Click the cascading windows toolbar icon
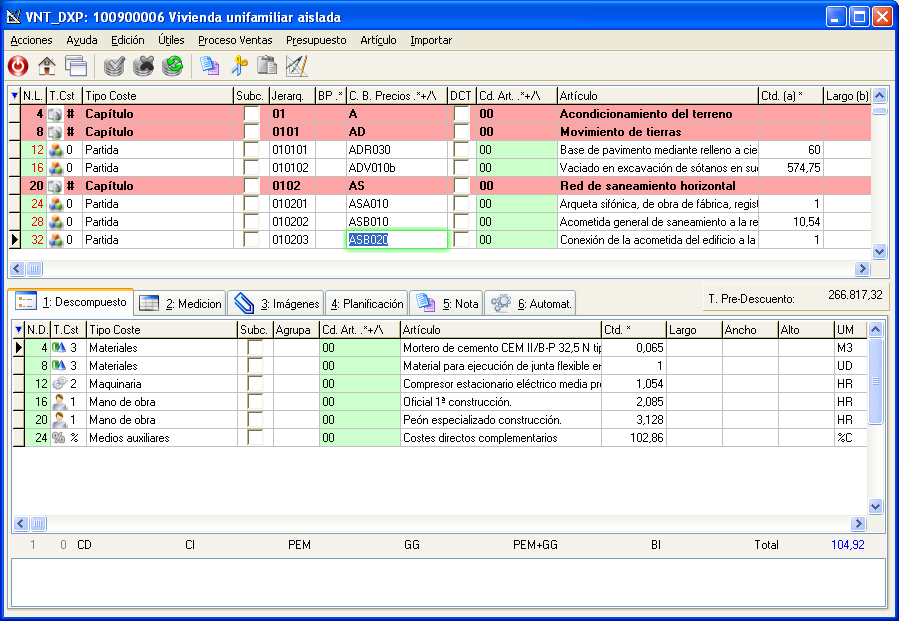Screen dimensions: 899x621 pyautogui.click(x=75, y=66)
